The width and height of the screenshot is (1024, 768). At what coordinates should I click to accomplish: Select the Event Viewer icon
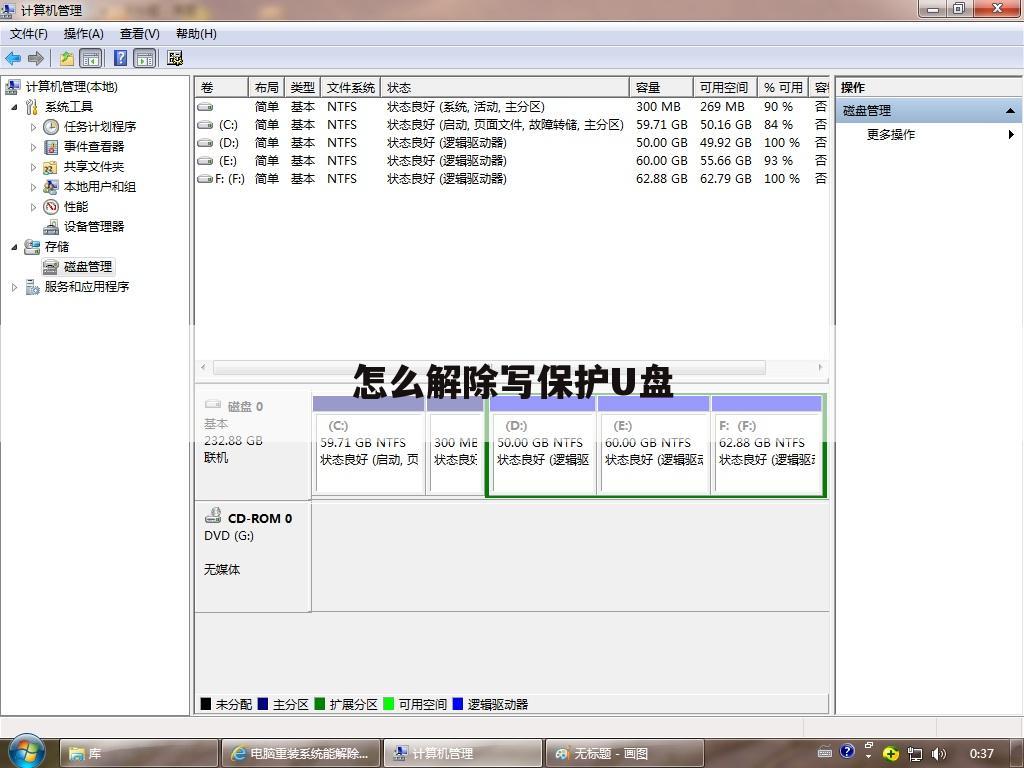click(51, 147)
